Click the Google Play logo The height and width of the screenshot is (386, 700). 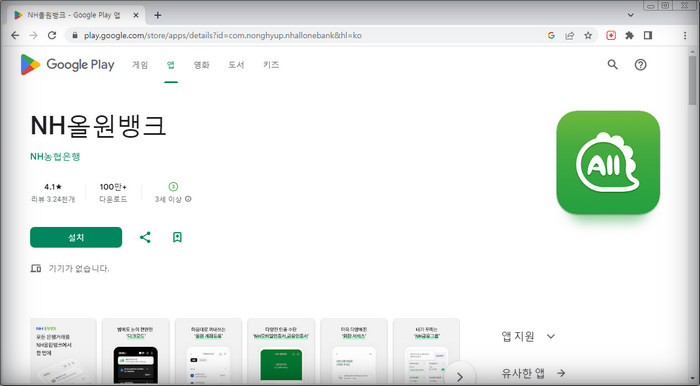click(x=67, y=65)
